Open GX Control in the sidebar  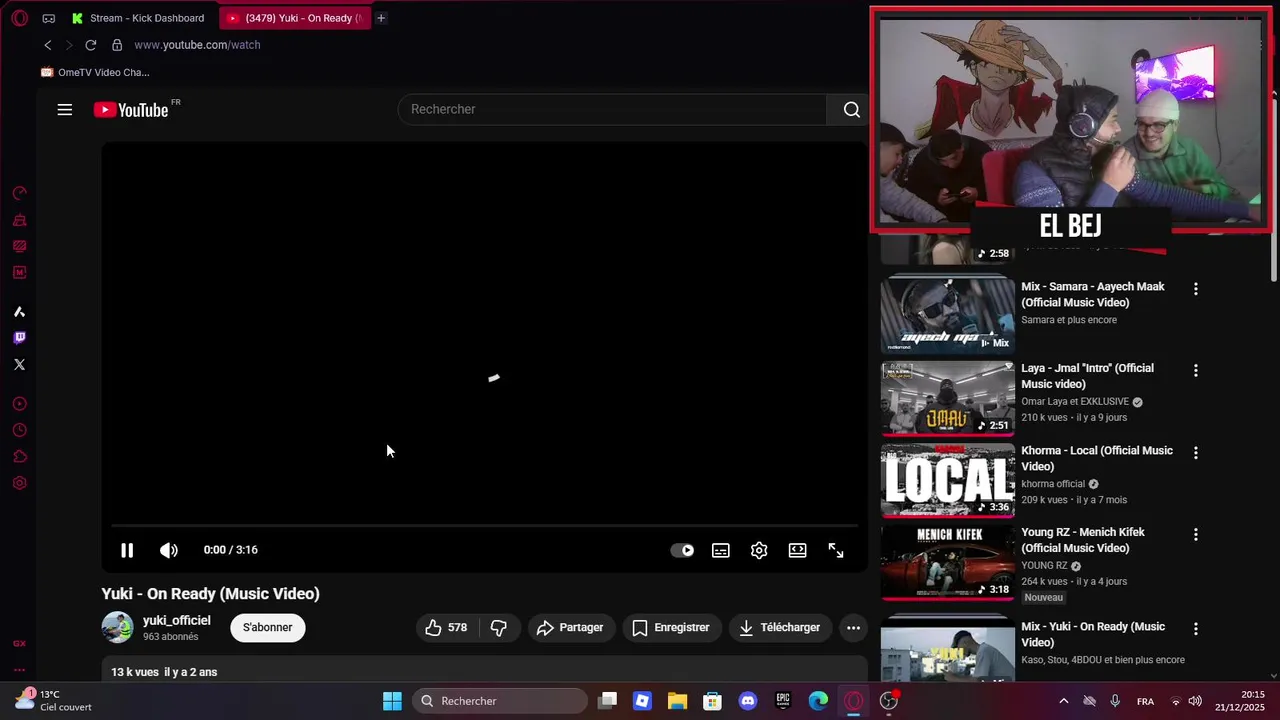[19, 194]
